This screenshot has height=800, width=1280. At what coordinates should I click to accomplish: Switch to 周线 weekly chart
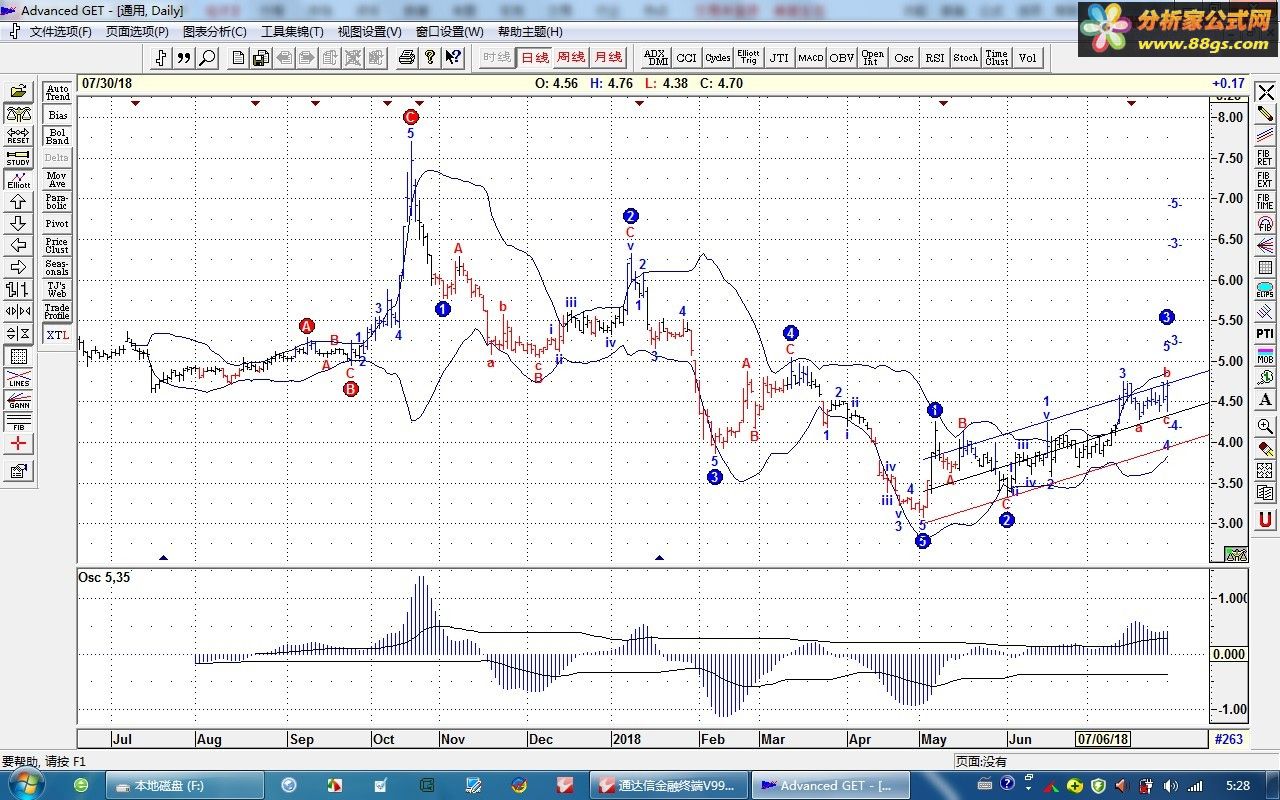(x=571, y=58)
